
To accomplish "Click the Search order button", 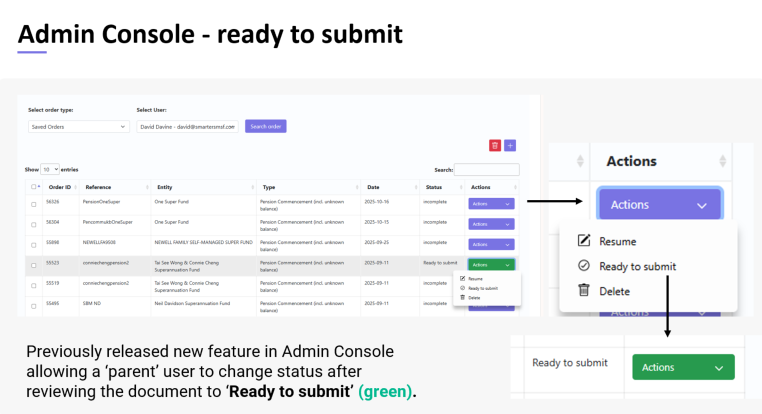I will pos(266,126).
